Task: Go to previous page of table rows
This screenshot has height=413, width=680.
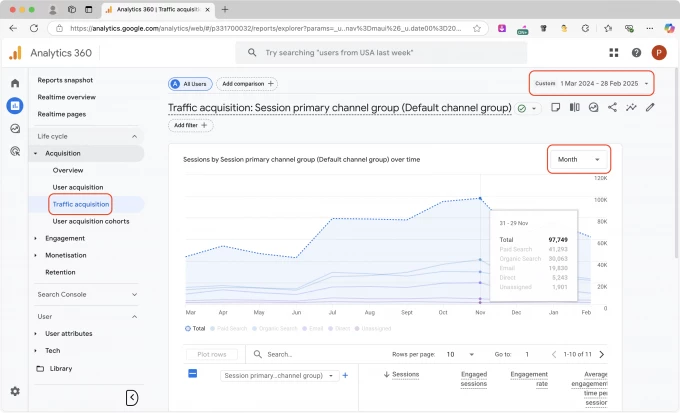Action: pyautogui.click(x=554, y=354)
